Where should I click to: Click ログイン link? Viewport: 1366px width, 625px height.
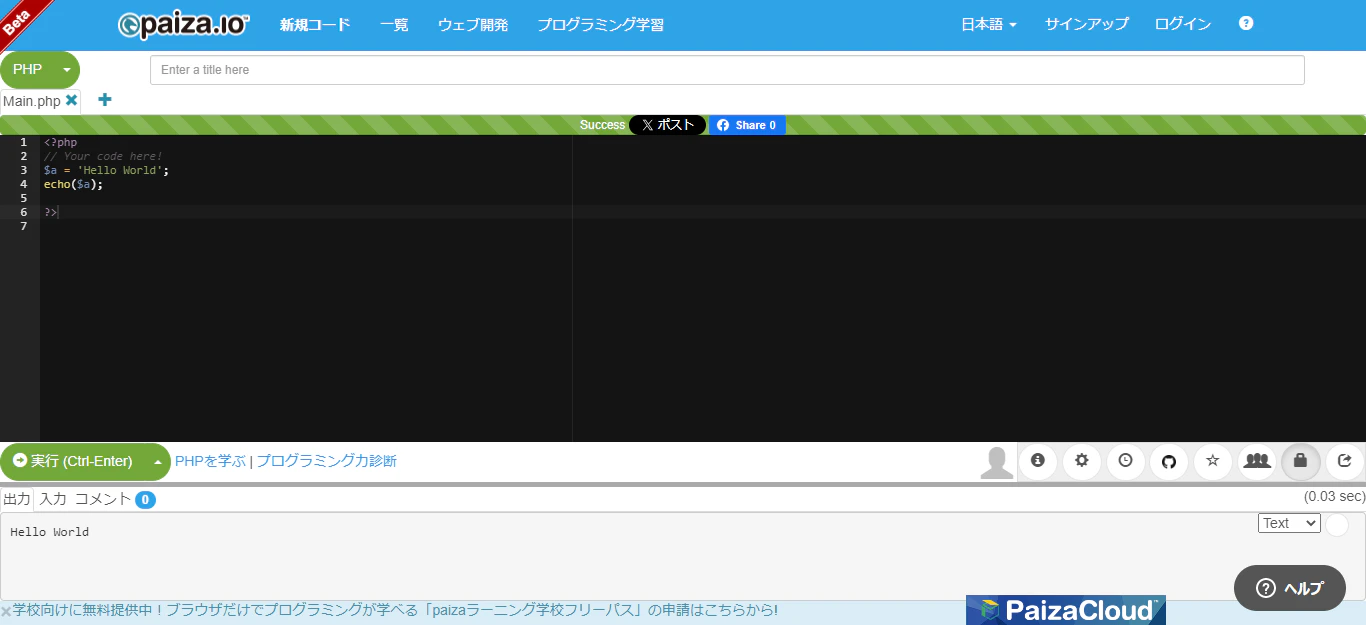click(1183, 25)
